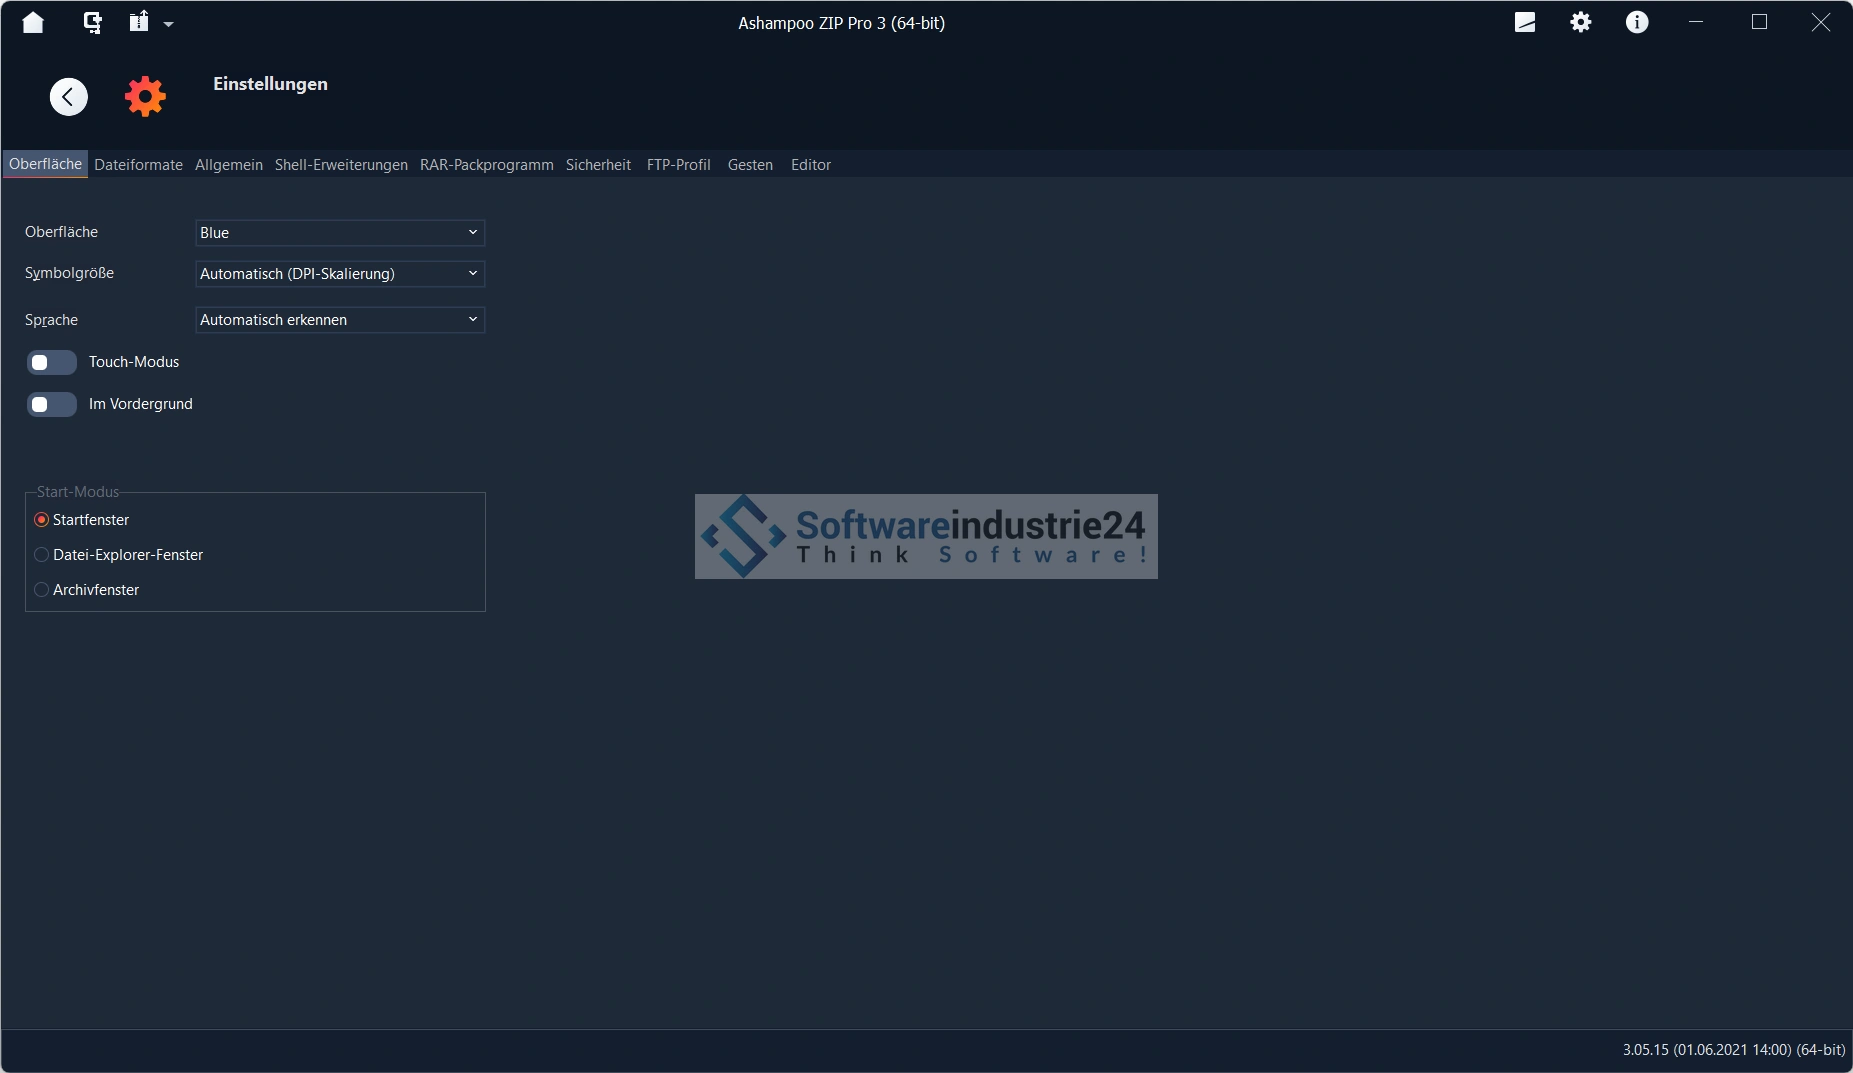
Task: Open the Oberfläche dropdown showing Blue
Action: point(340,233)
